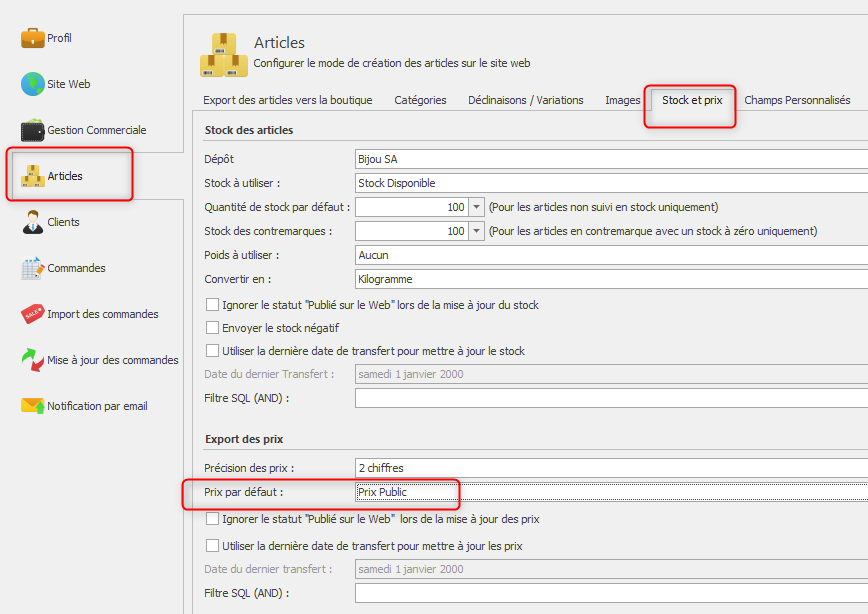
Task: Switch to Export des articles vers la boutique tab
Action: (x=288, y=100)
